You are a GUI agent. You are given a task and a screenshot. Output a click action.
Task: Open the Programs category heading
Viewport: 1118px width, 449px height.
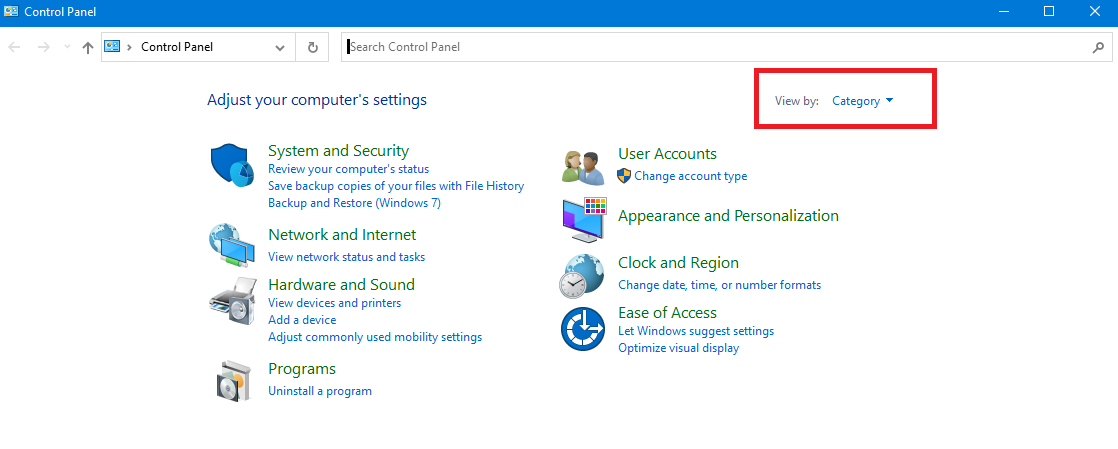click(302, 368)
